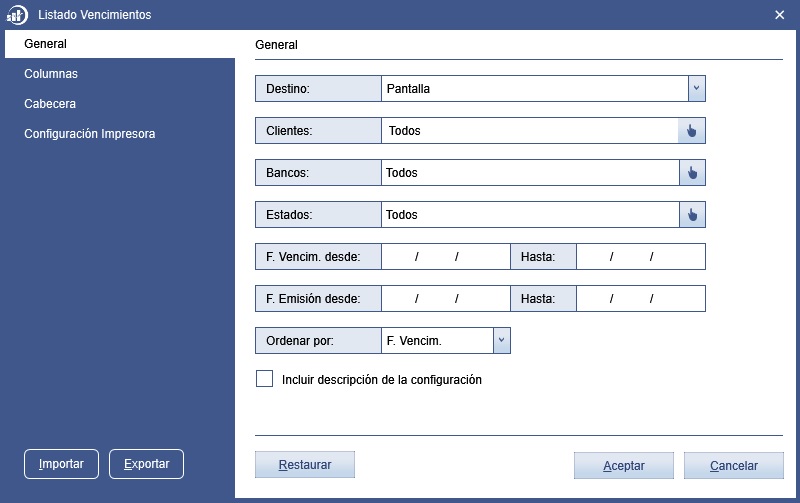Focus the F. Emisión Hasta date field
800x503 pixels.
click(x=641, y=298)
